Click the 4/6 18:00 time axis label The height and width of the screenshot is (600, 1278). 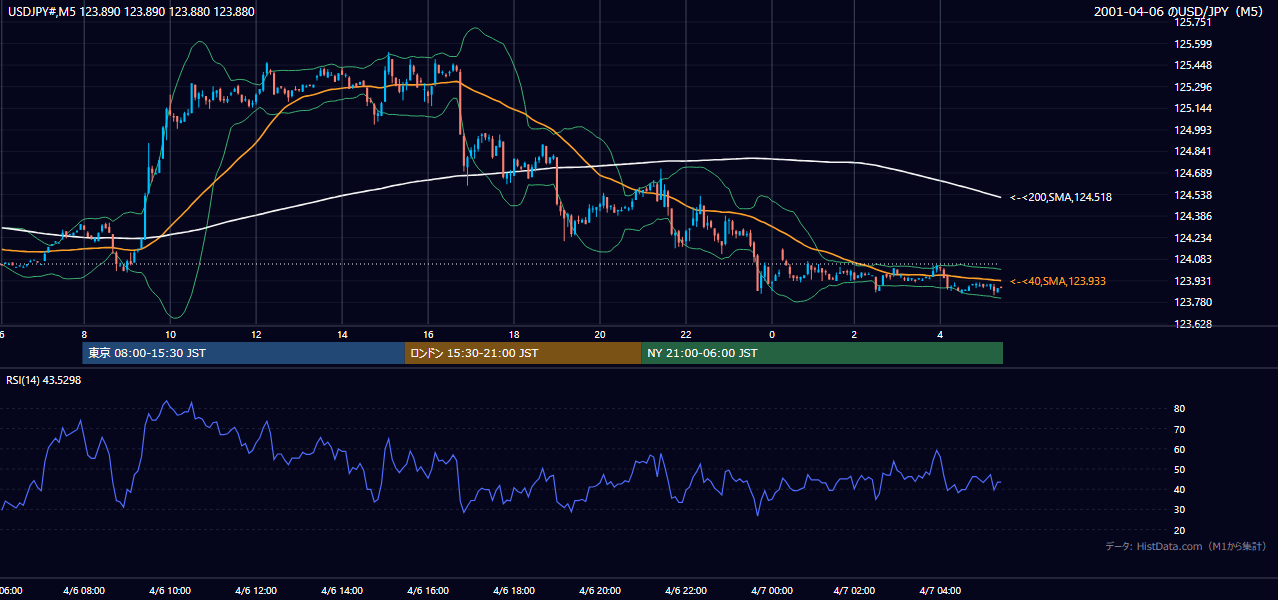click(x=514, y=591)
